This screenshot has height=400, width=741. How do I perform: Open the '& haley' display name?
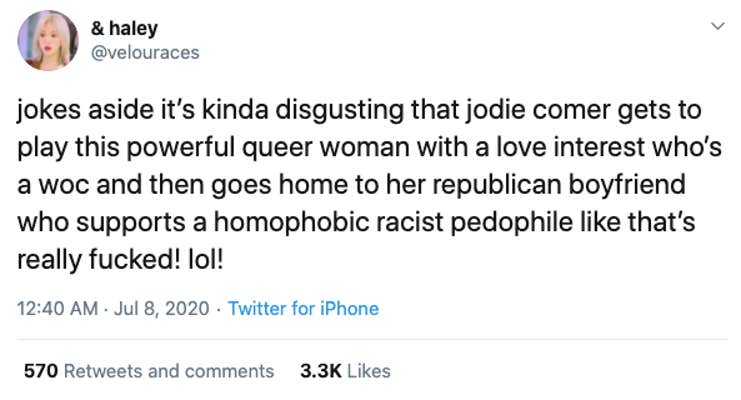tap(124, 28)
